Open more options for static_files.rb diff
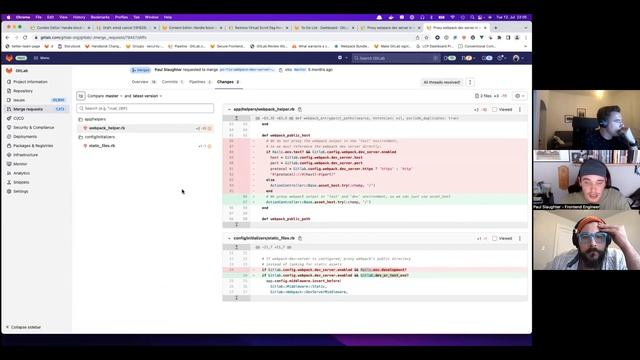 (520, 238)
